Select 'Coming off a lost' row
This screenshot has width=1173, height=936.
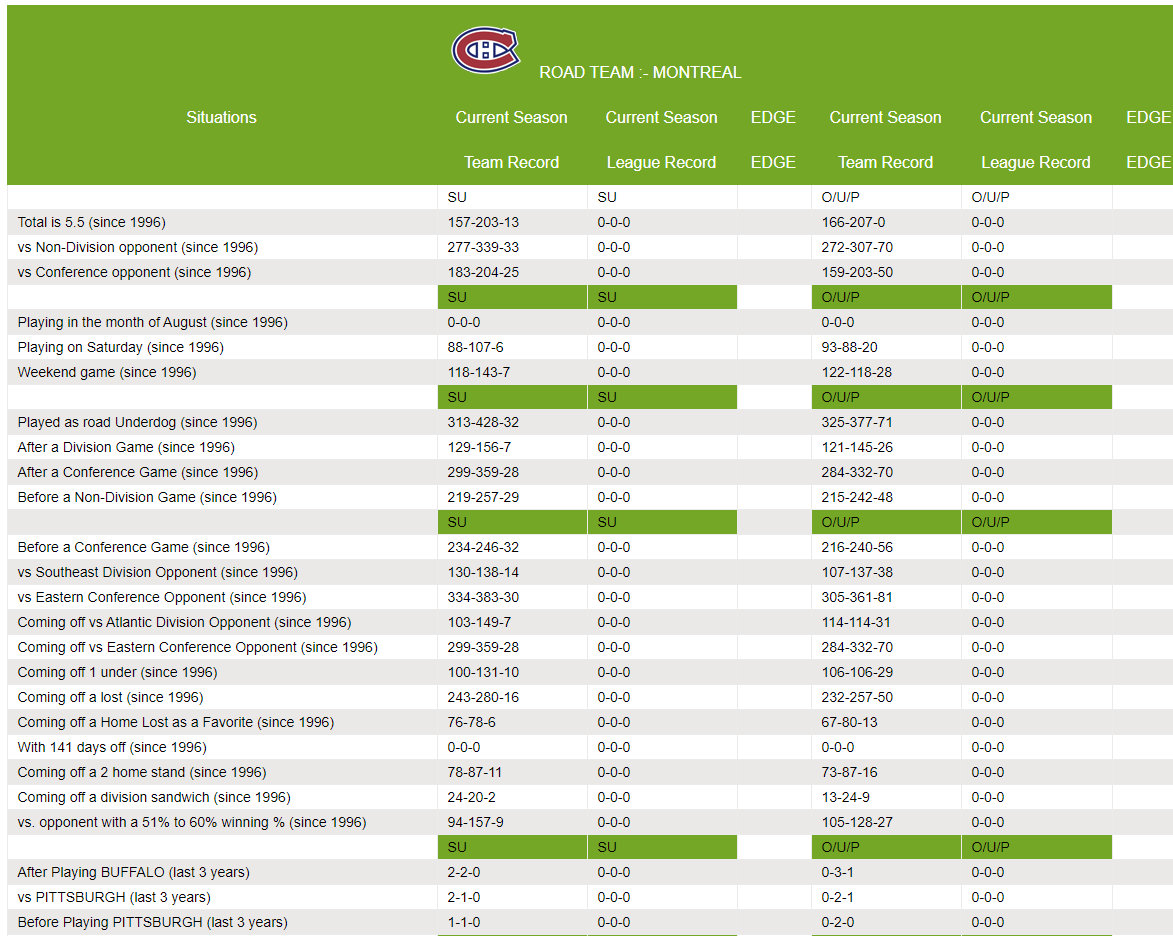click(589, 697)
